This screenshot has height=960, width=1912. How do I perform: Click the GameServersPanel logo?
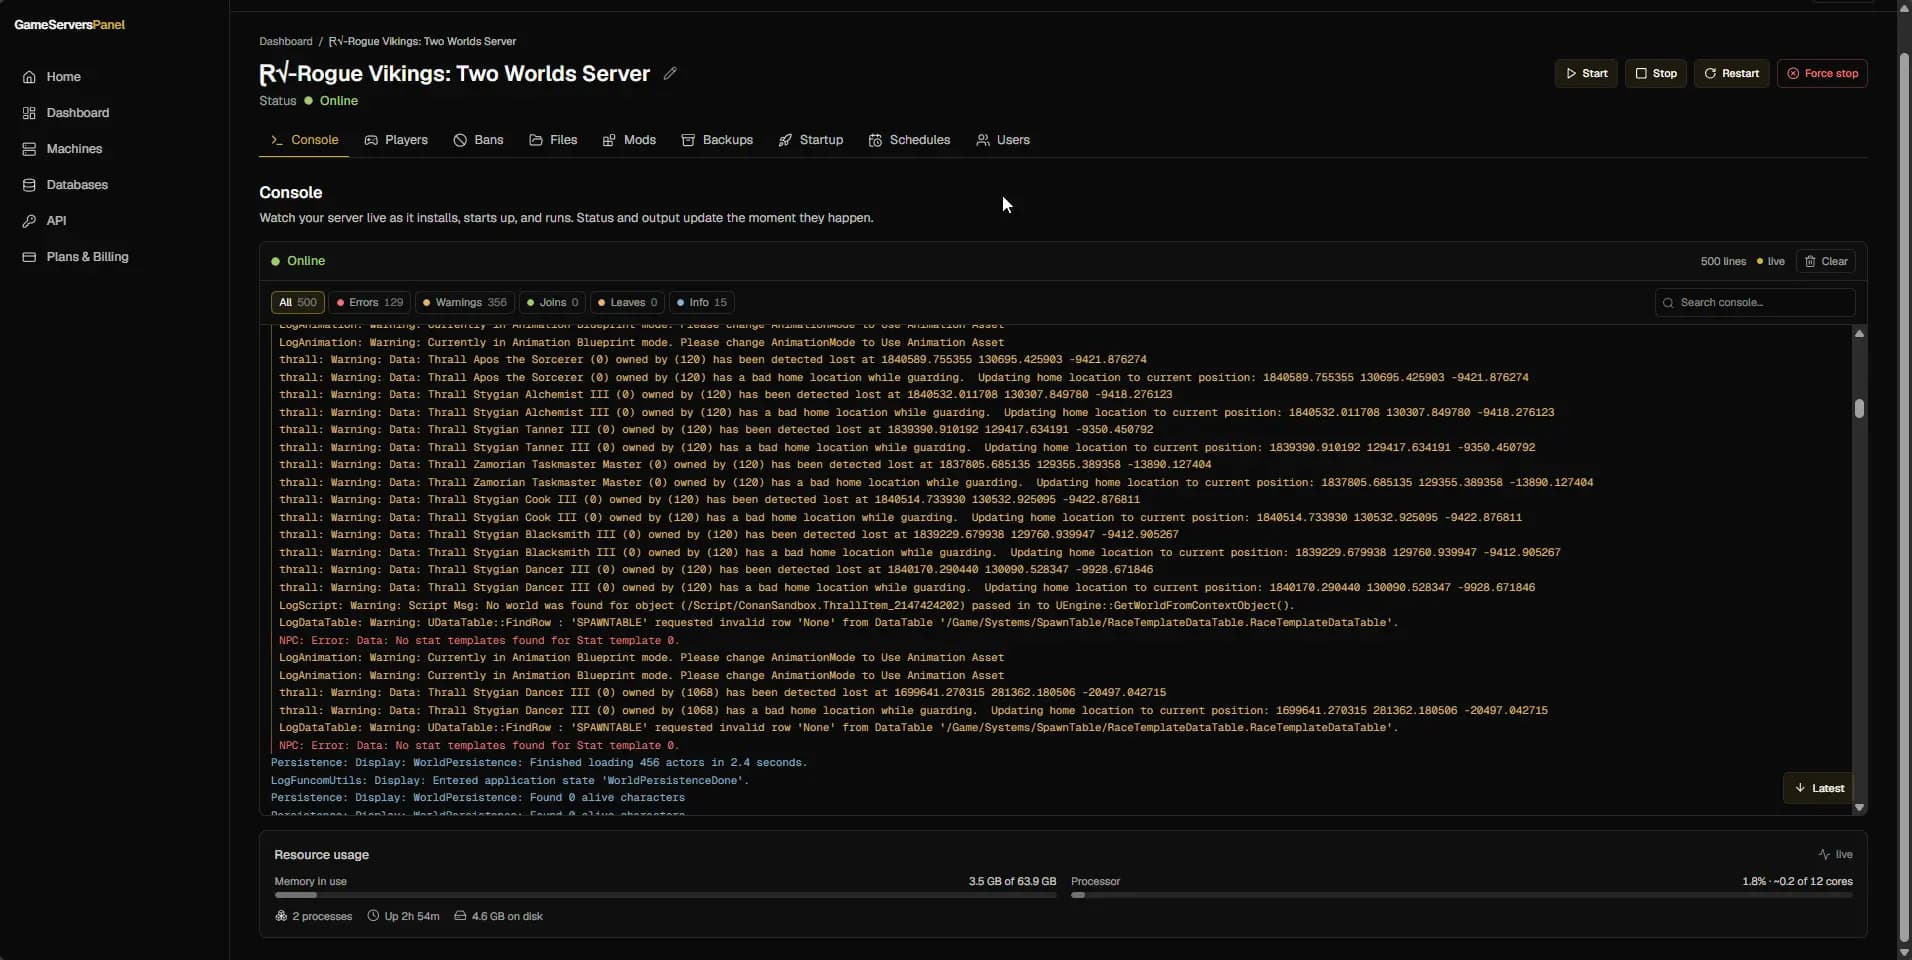point(70,25)
